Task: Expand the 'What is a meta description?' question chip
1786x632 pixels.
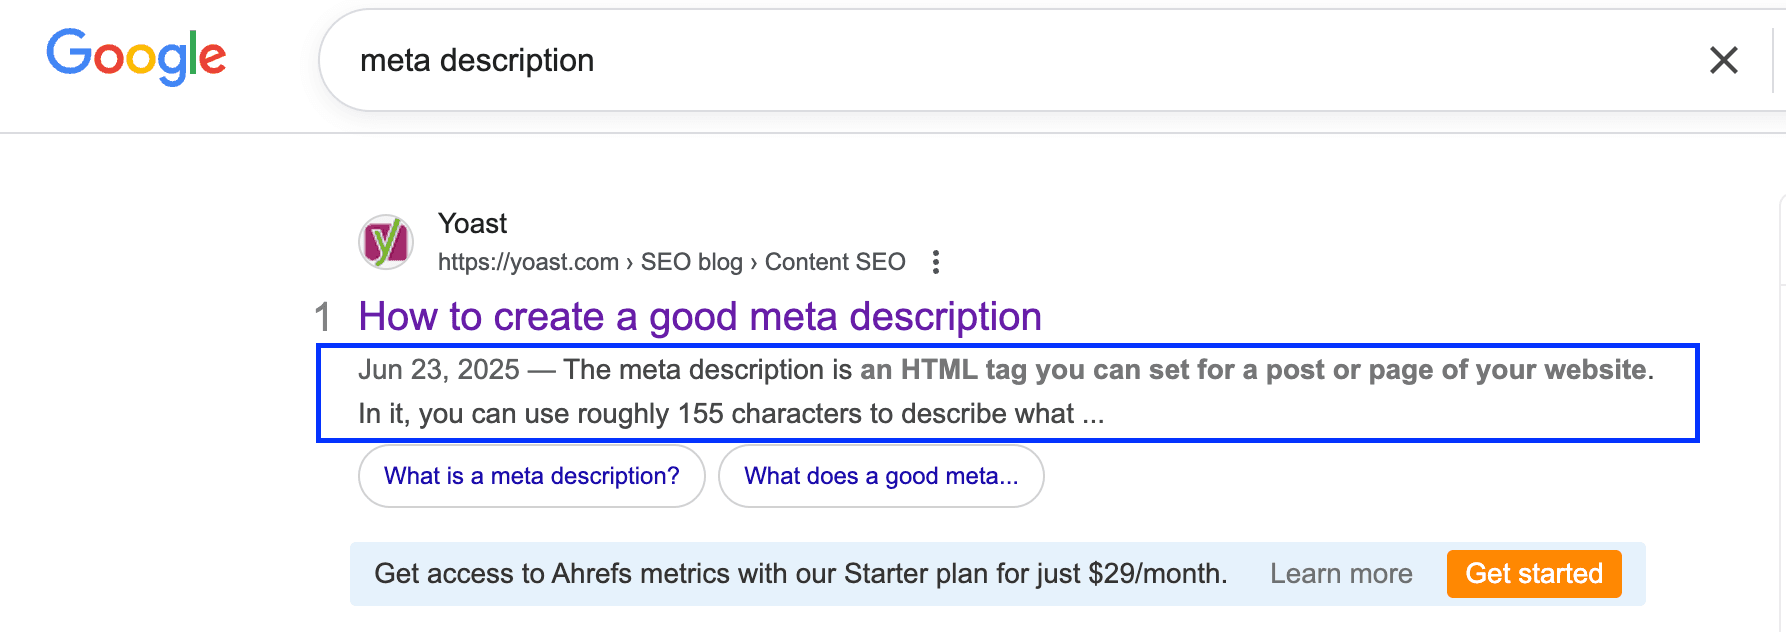Action: 531,476
